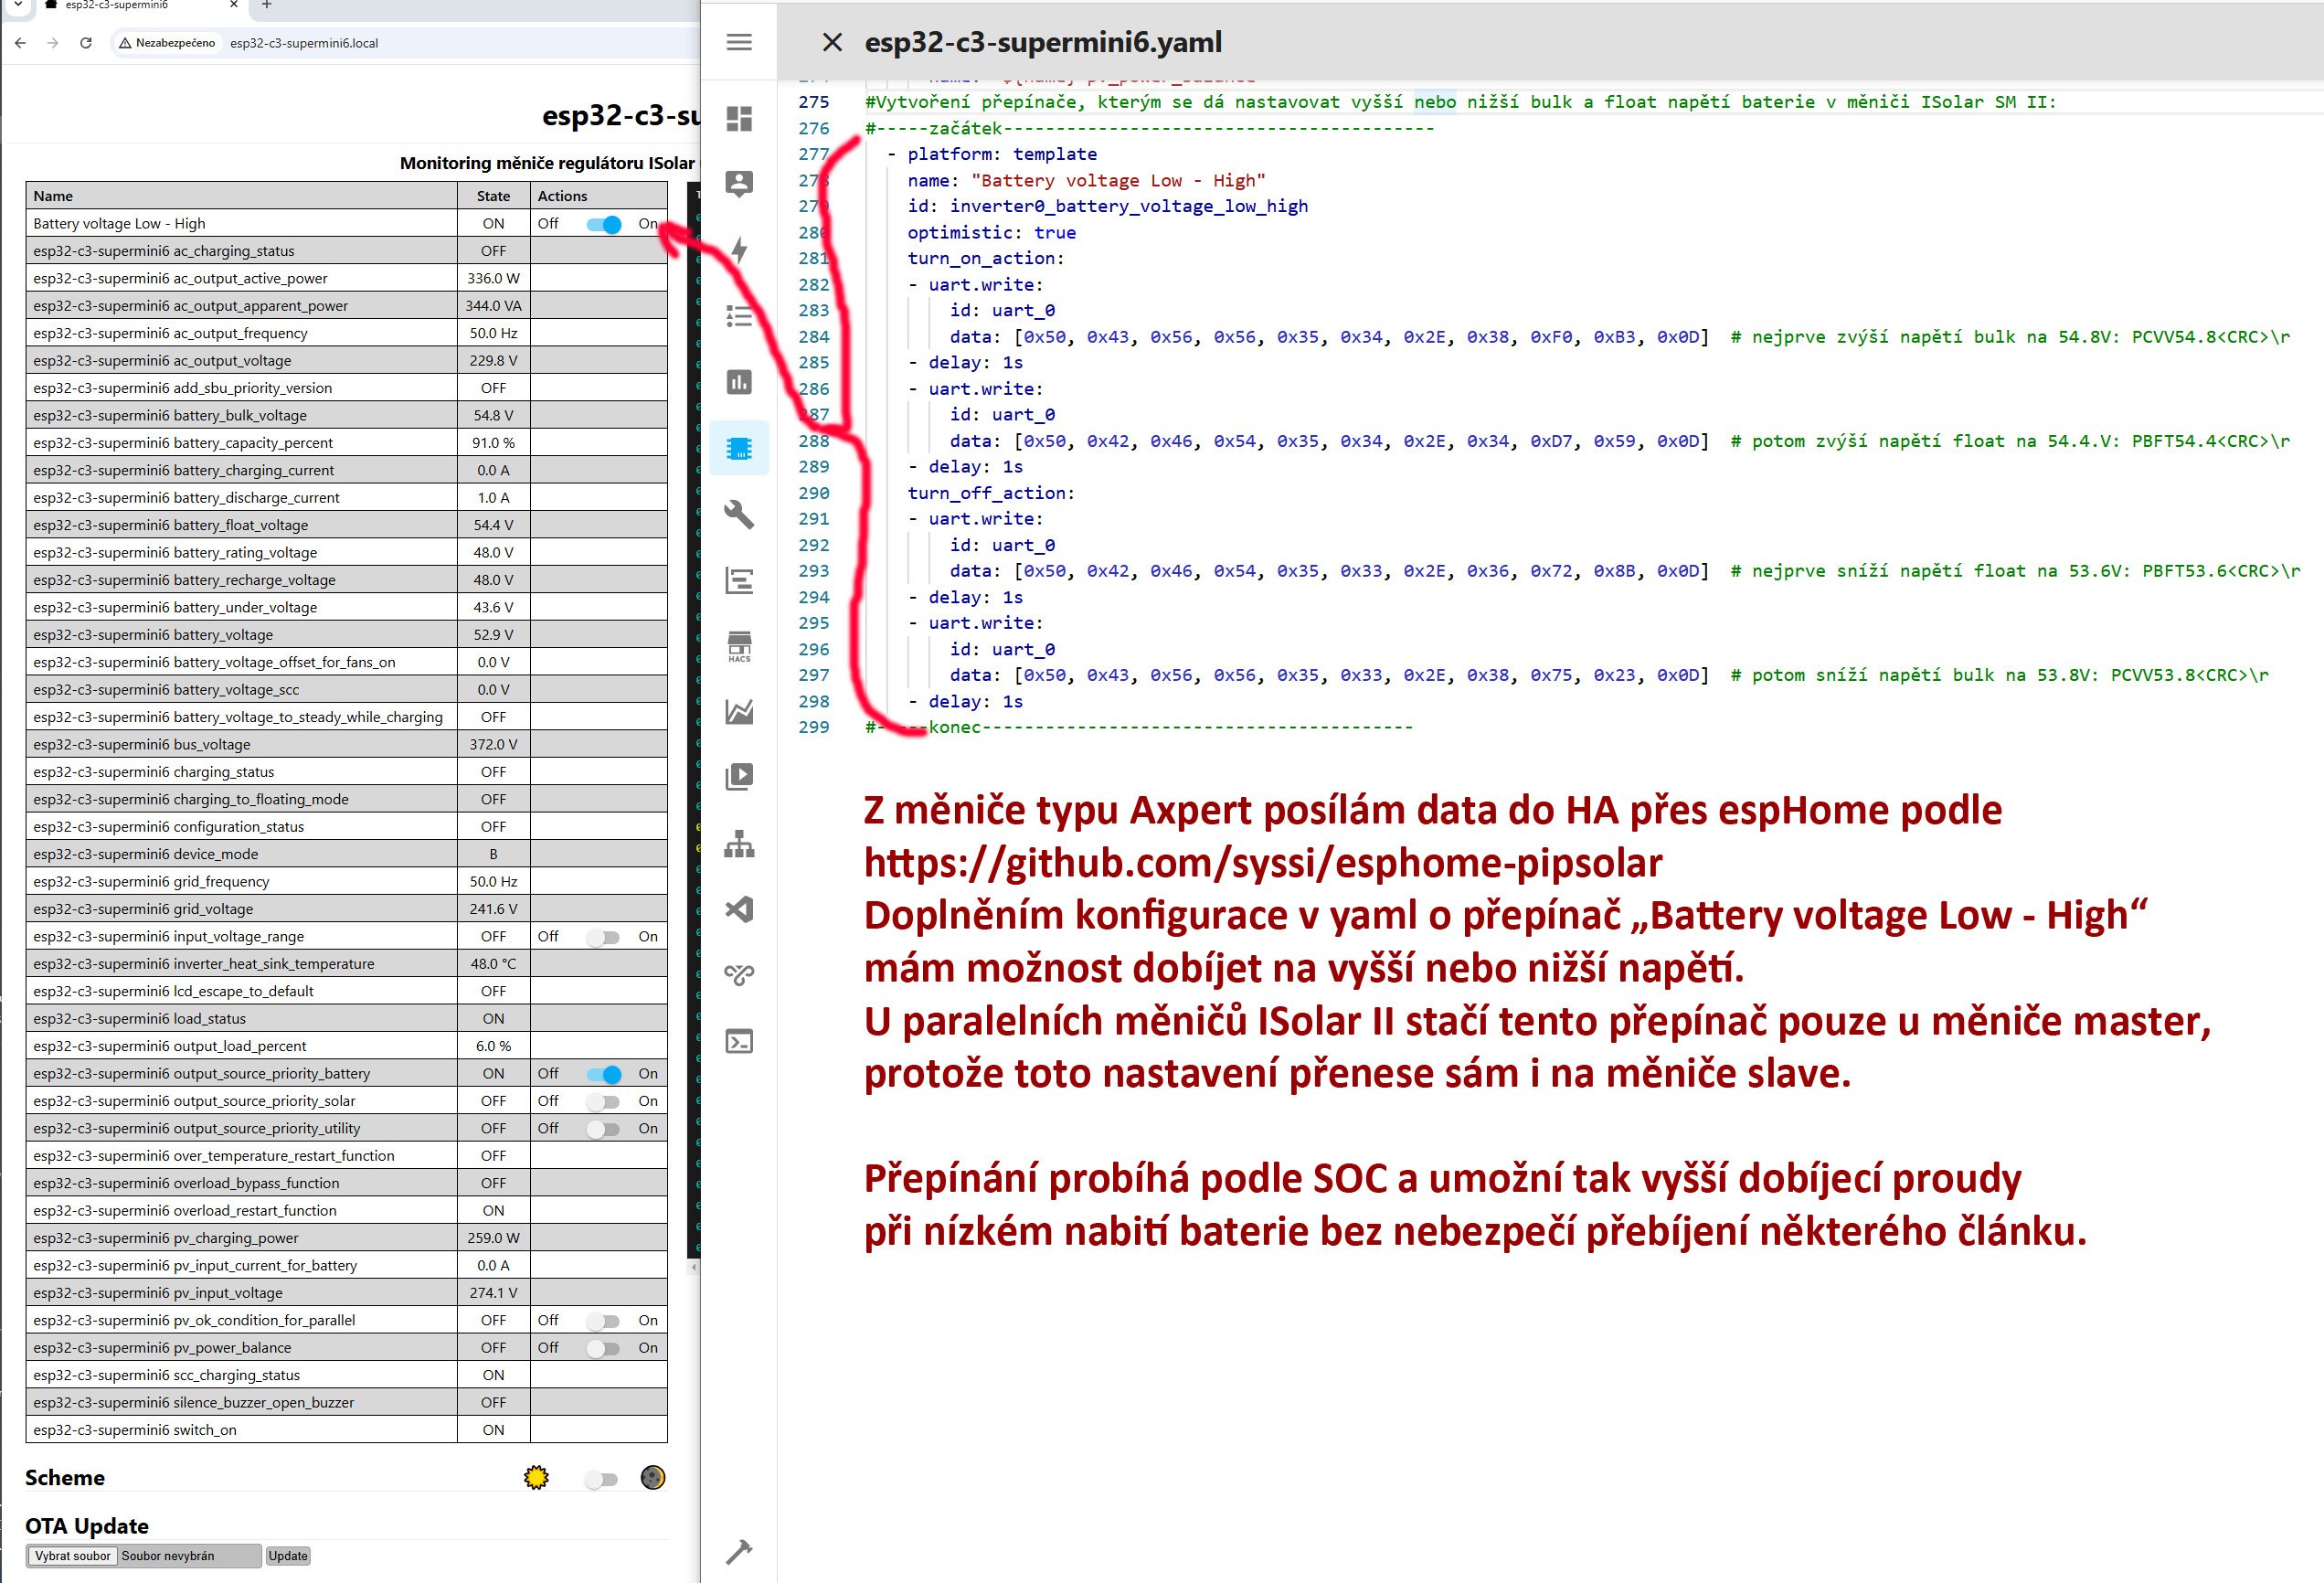The height and width of the screenshot is (1583, 2324).
Task: Close the esp32-c3-supermini6.yaml editor
Action: [831, 42]
